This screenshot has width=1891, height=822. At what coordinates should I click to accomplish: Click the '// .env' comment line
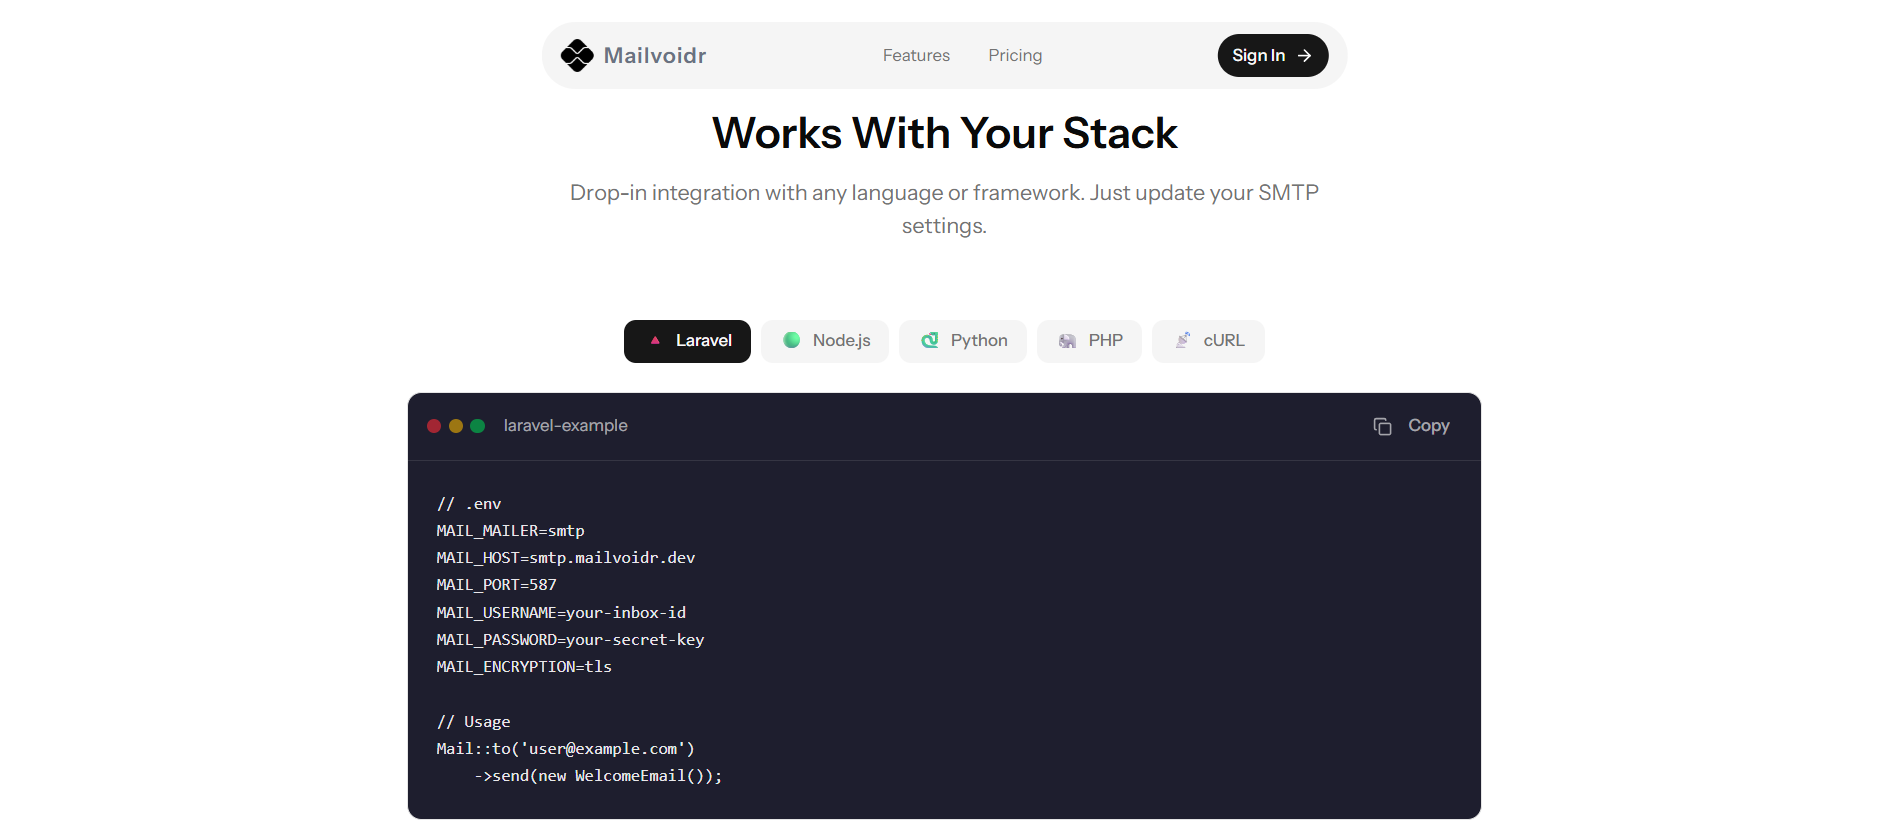(469, 504)
